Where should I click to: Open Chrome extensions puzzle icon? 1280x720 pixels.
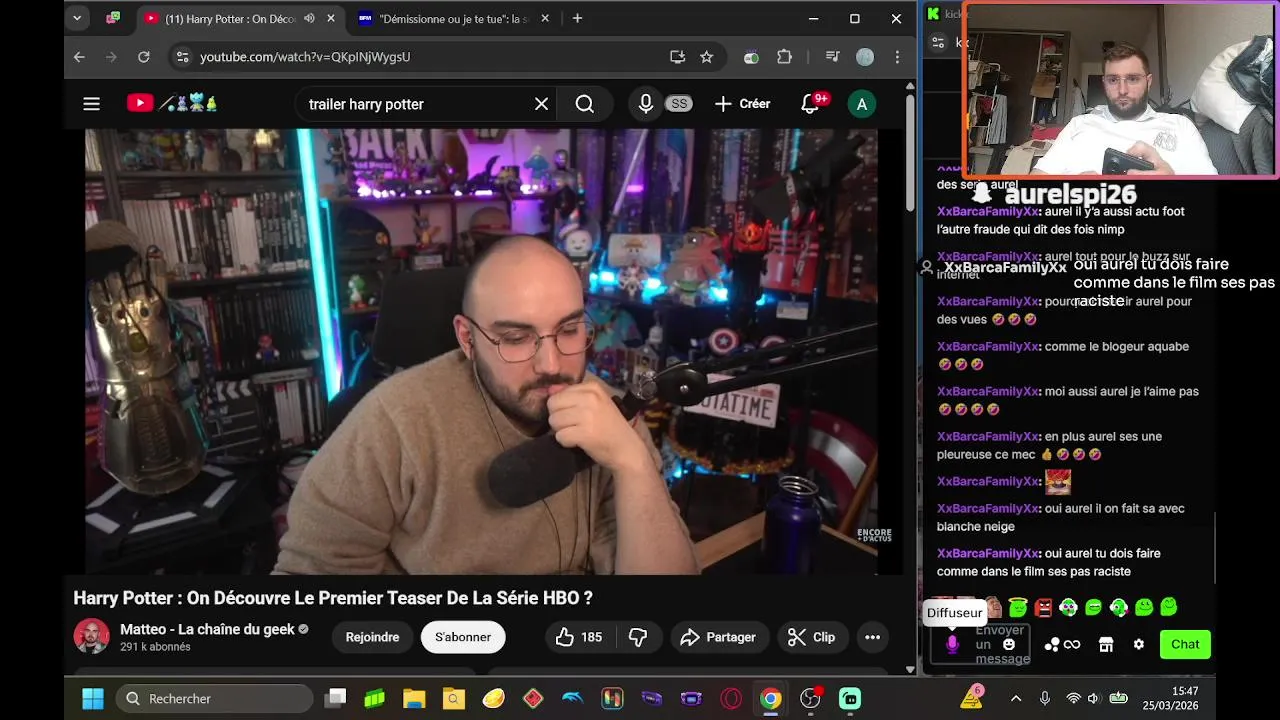click(x=784, y=57)
